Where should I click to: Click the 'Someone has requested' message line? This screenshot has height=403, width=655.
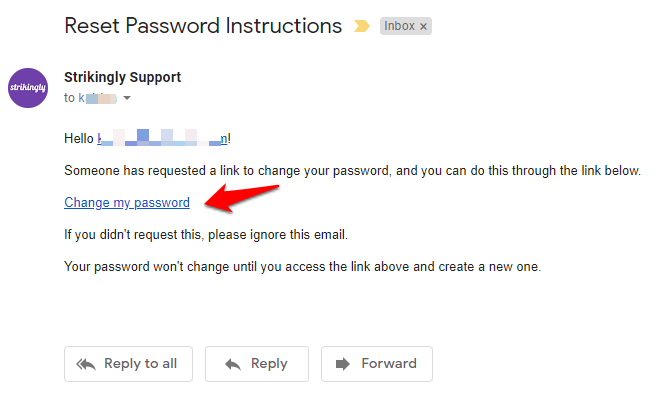[x=352, y=171]
